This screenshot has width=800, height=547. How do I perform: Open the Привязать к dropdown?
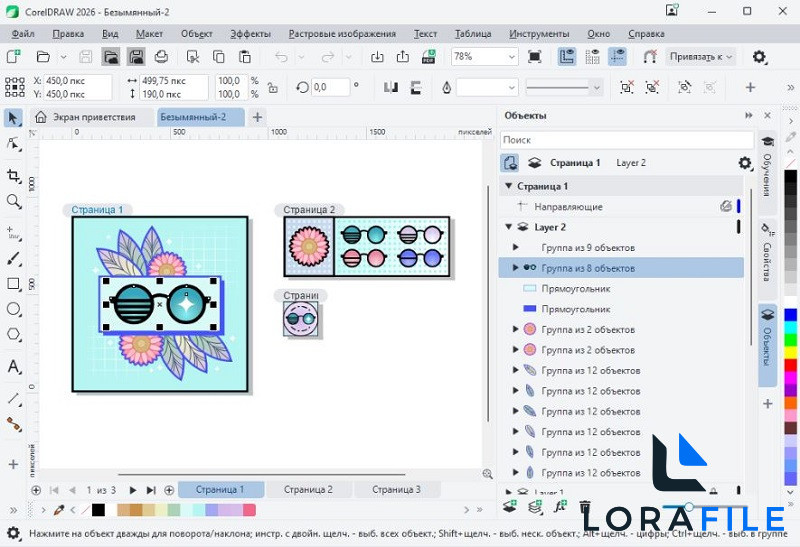pyautogui.click(x=700, y=57)
